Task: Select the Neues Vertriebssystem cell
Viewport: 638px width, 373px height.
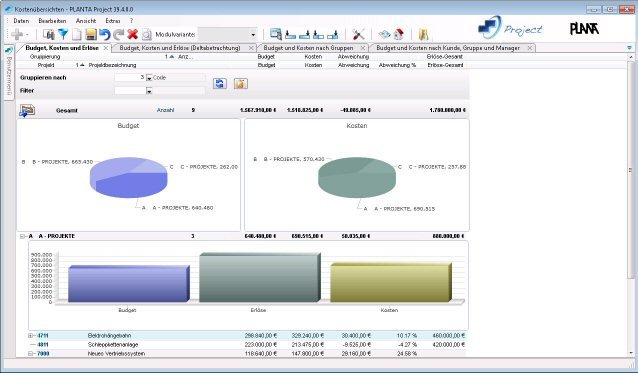Action: (116, 354)
